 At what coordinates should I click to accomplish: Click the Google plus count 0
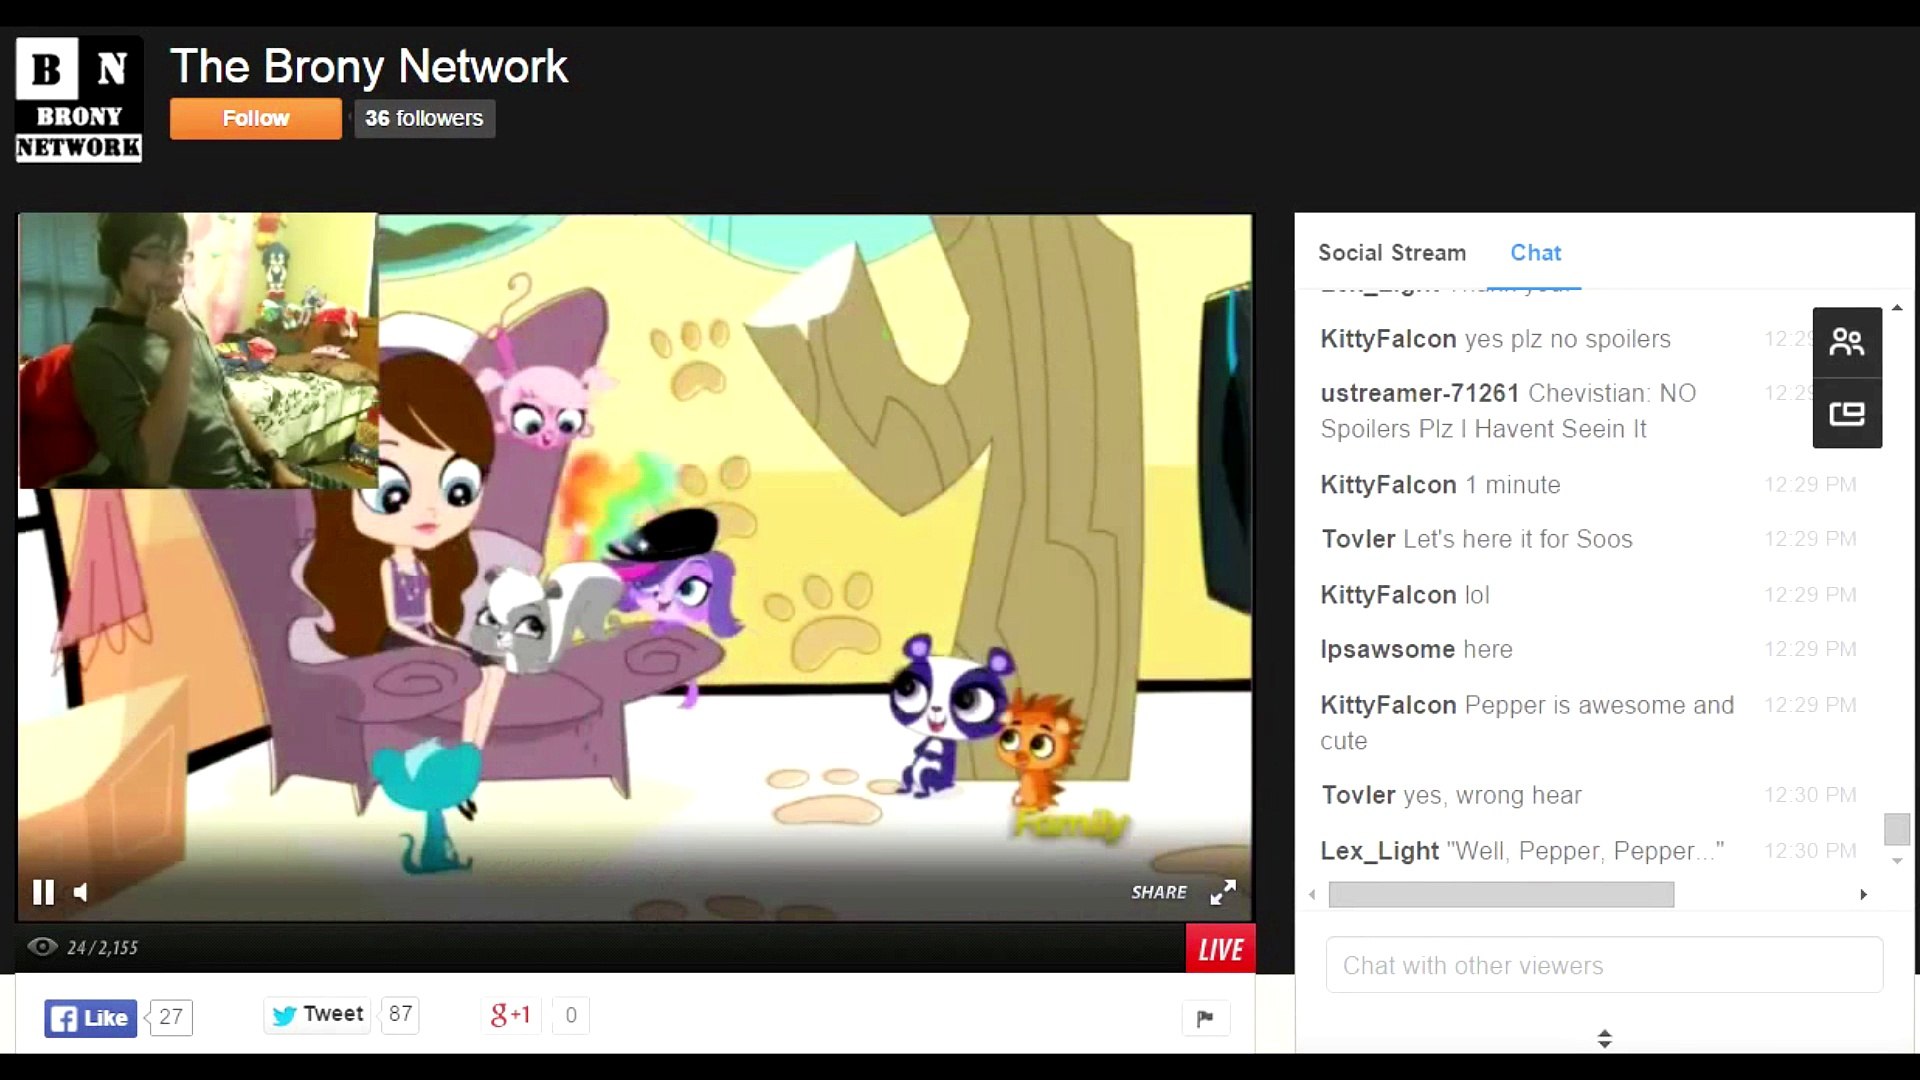[x=570, y=1015]
